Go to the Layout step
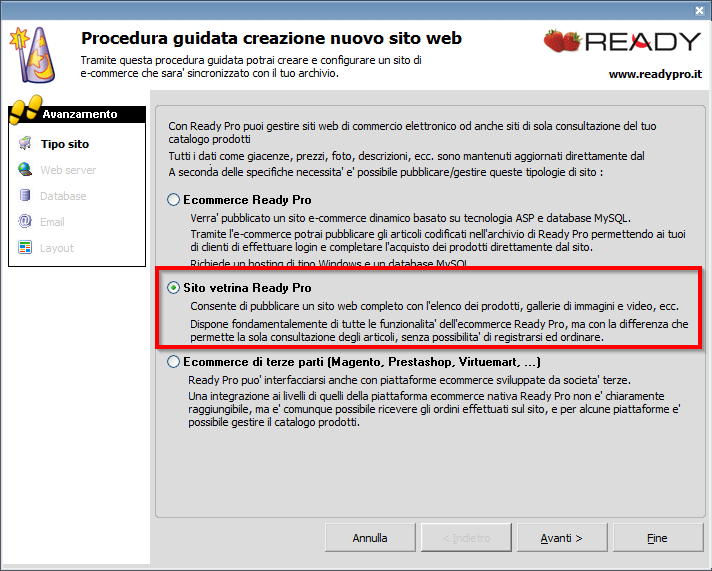 coord(57,248)
